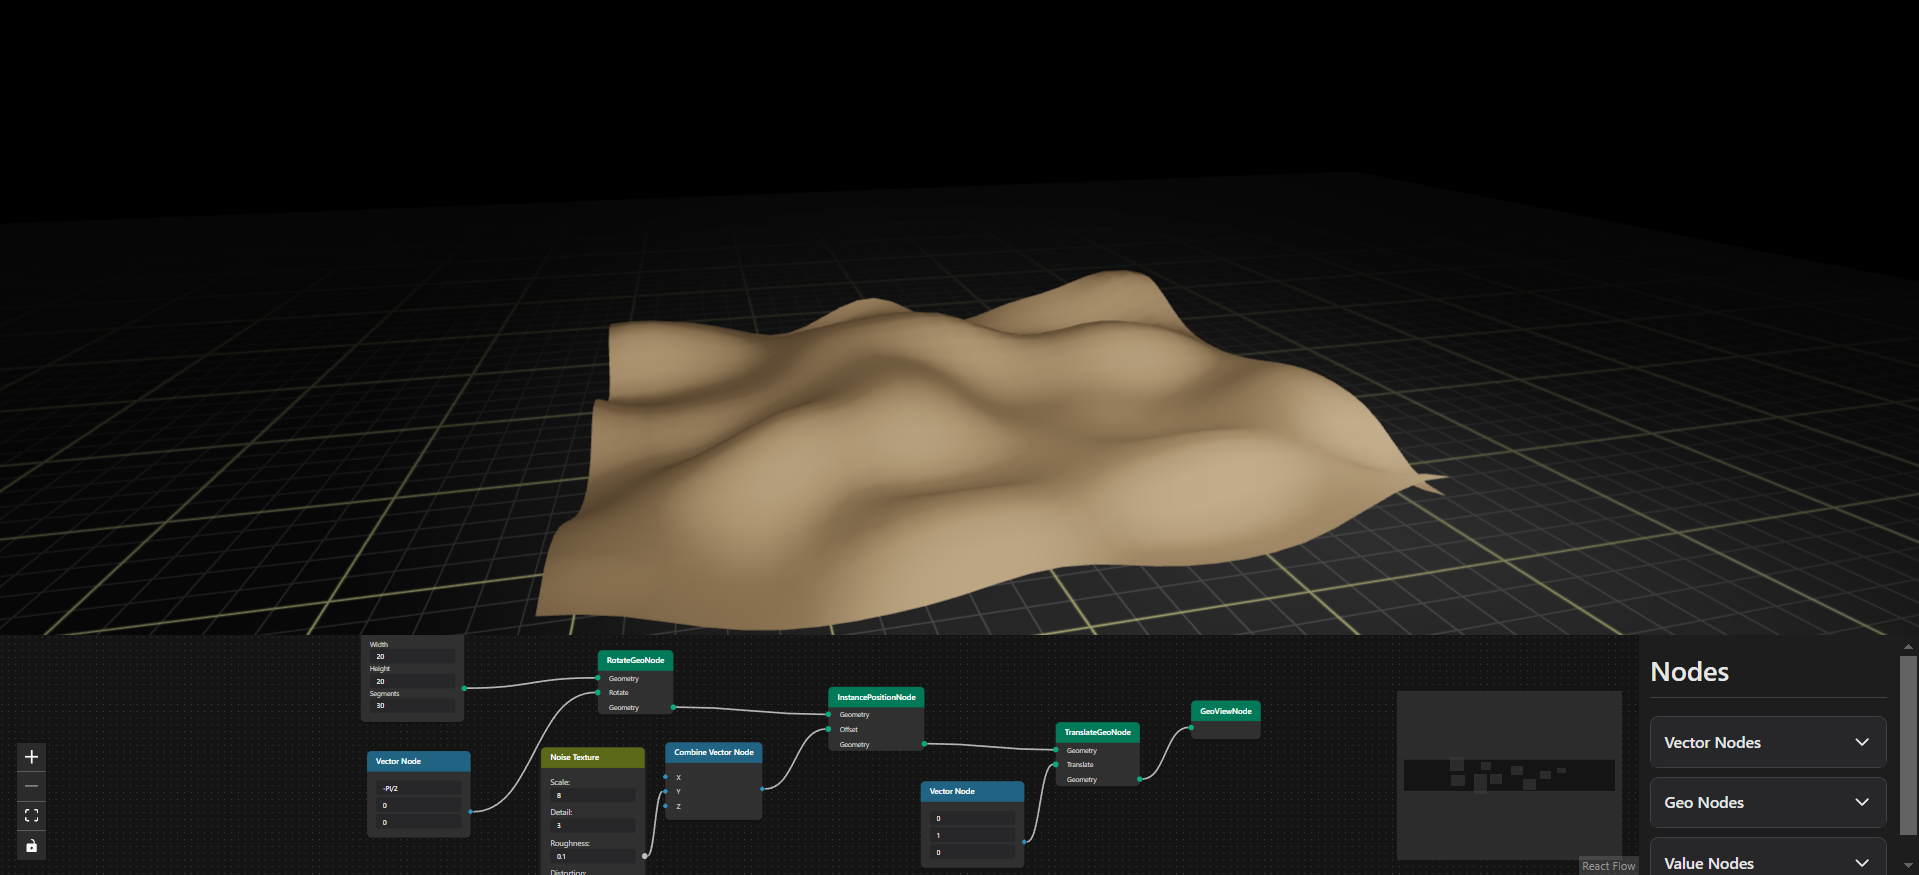1919x875 pixels.
Task: Click the -PI/2 input in Vector Node
Action: coord(419,788)
